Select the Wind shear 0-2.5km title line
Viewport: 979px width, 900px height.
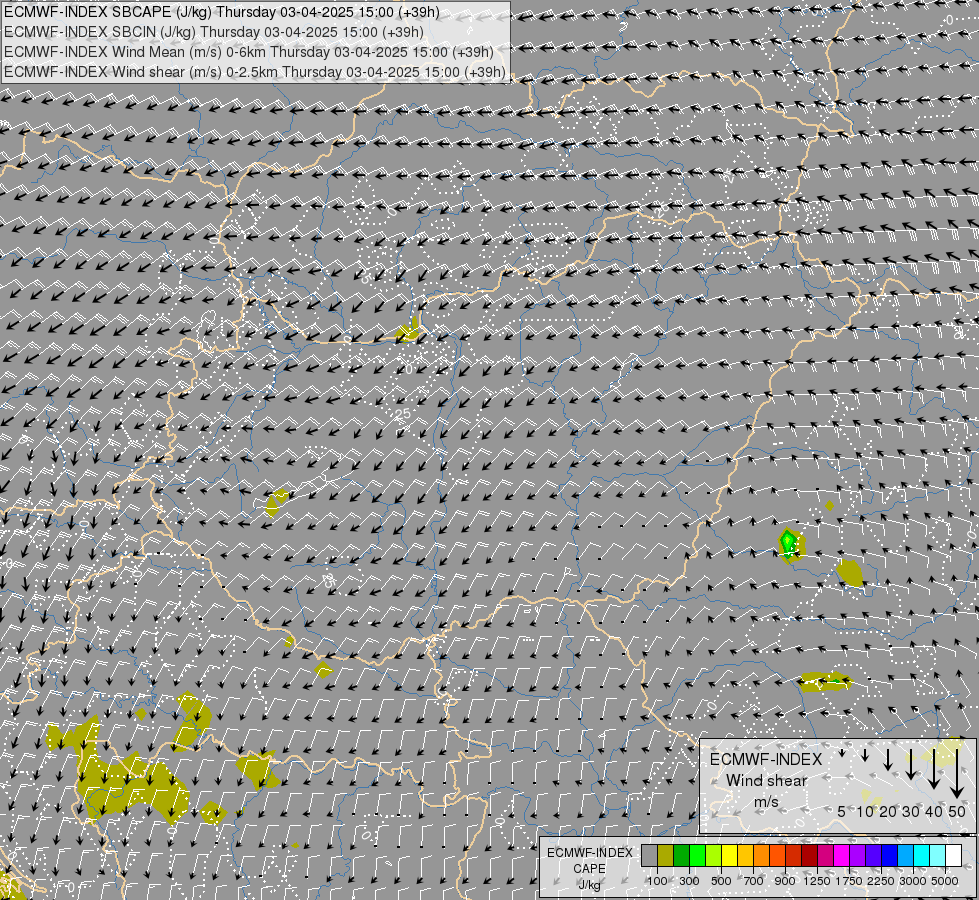pos(255,72)
